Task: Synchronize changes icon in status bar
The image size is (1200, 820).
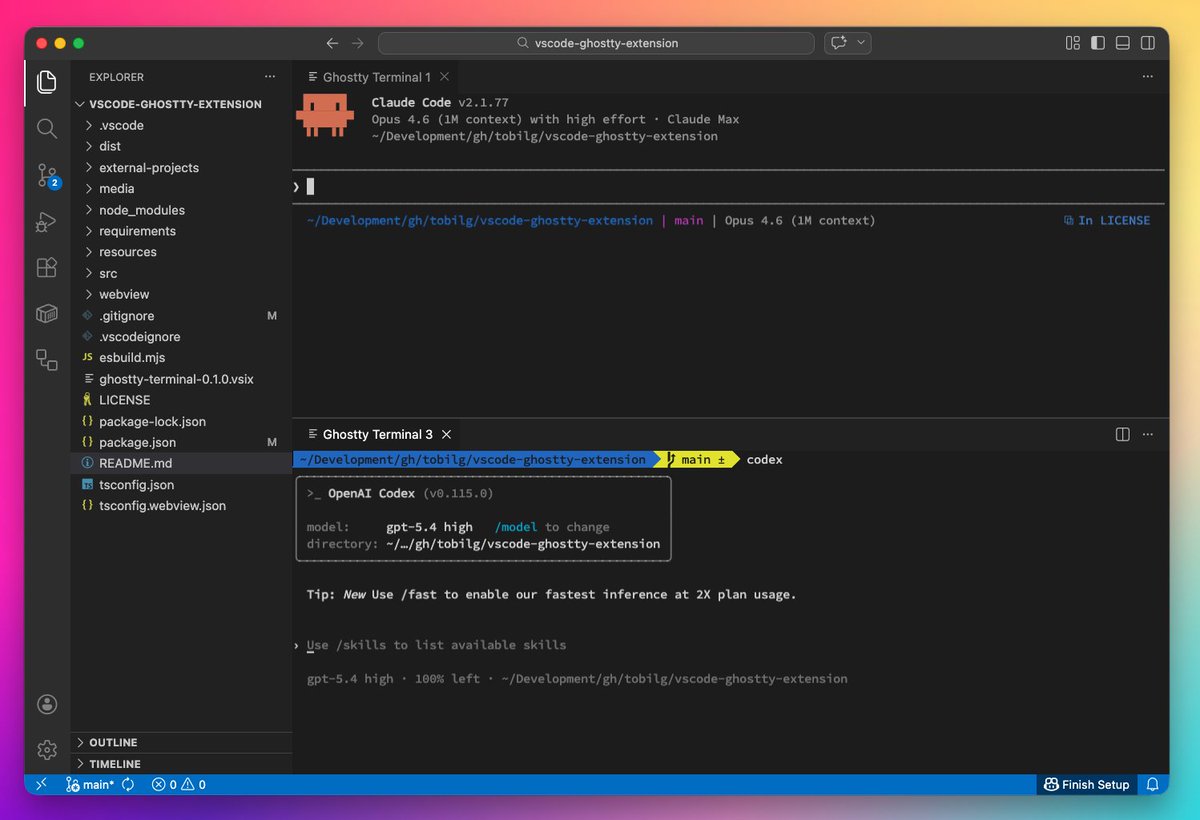Action: tap(128, 785)
